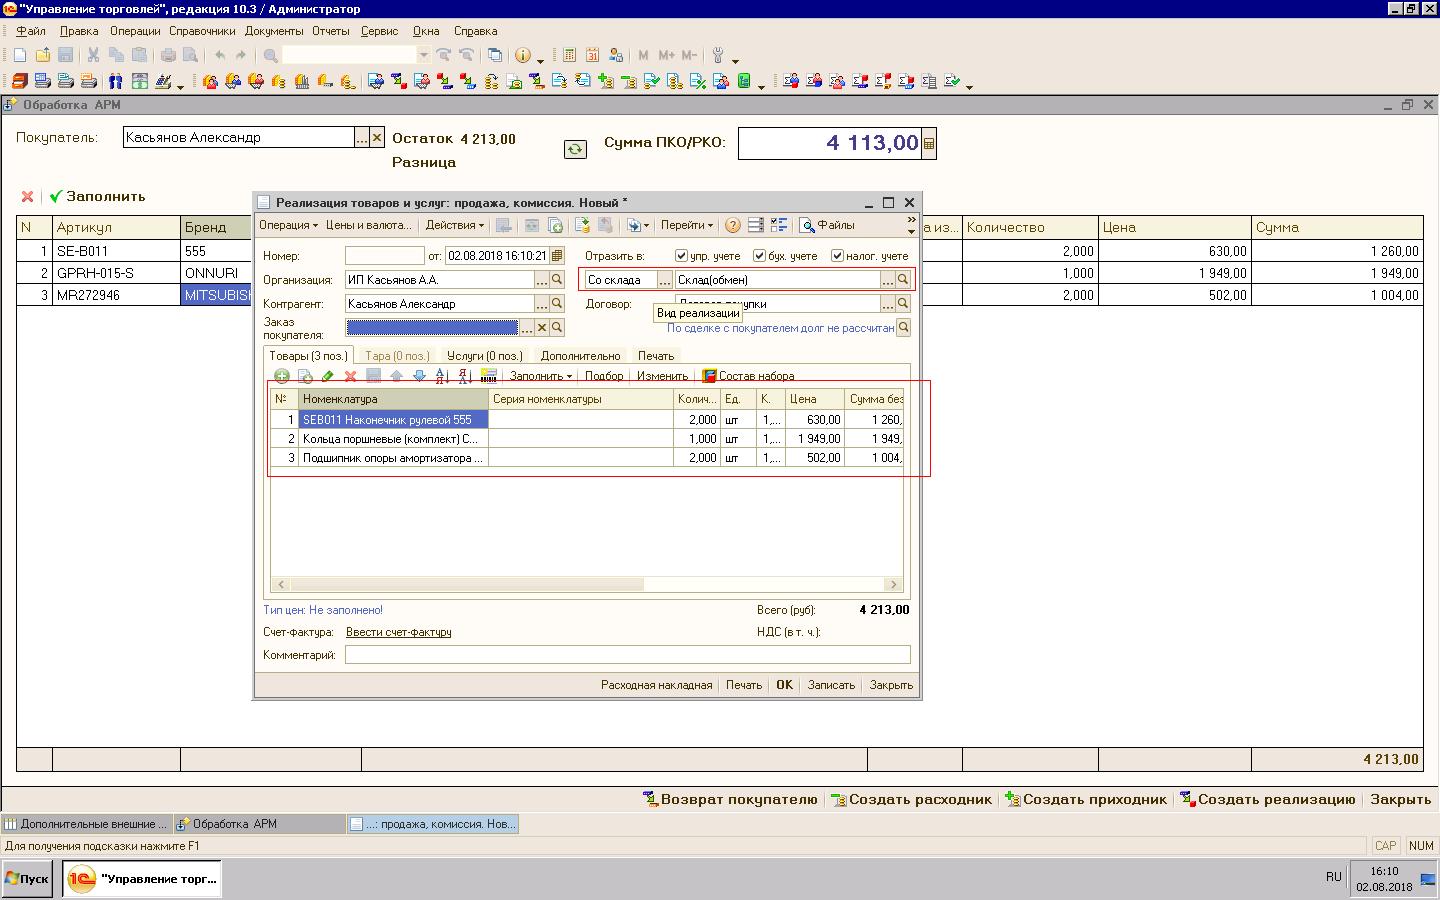Screen dimensions: 1440x900
Task: Toggle the упр. учете checkbox
Action: [x=681, y=256]
